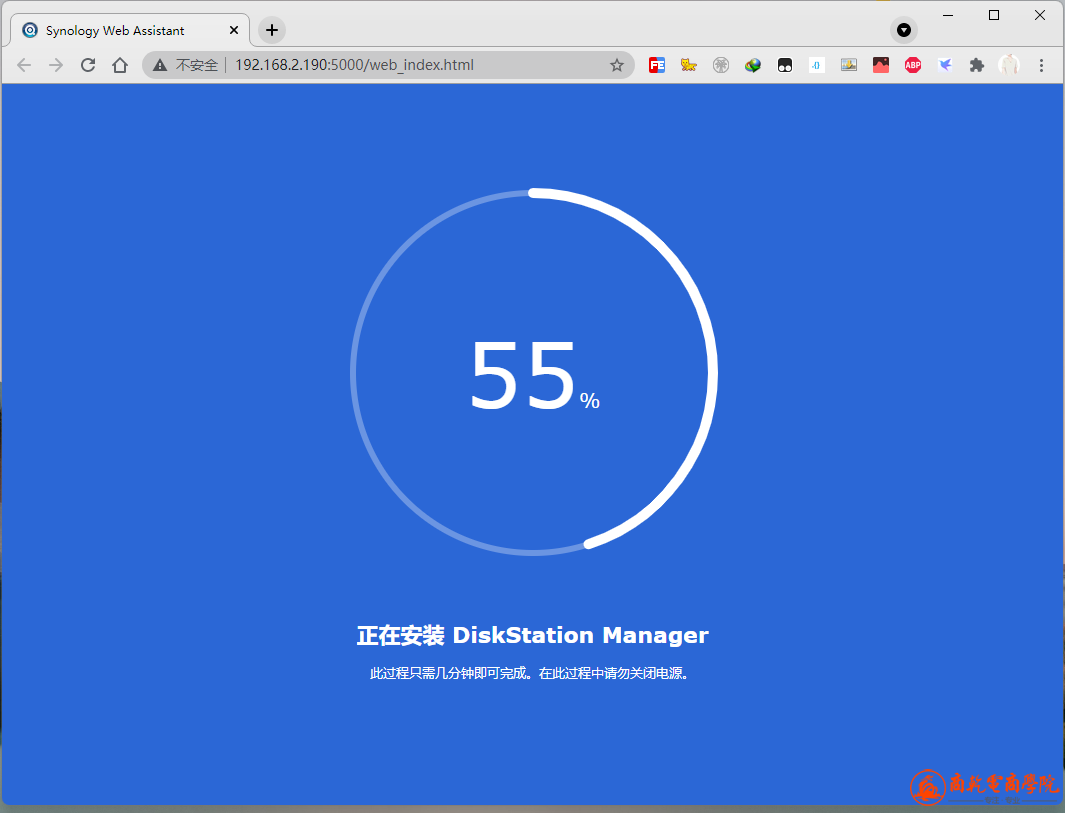
Task: Open the Extensions puzzle menu
Action: tap(977, 65)
